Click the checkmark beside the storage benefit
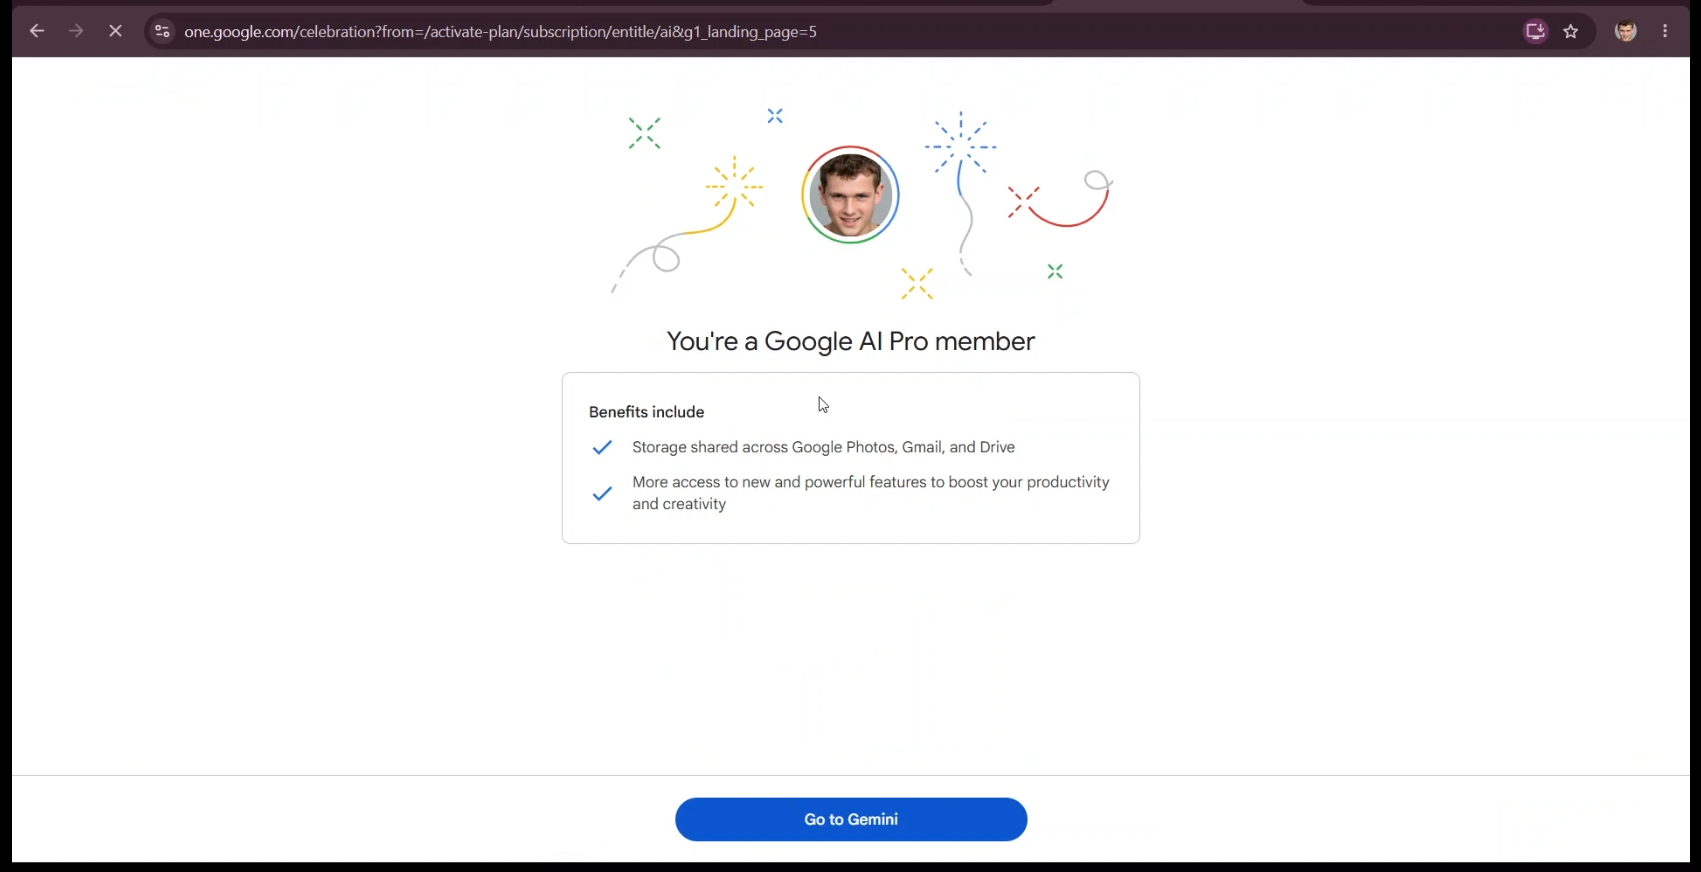This screenshot has height=872, width=1701. coord(602,447)
